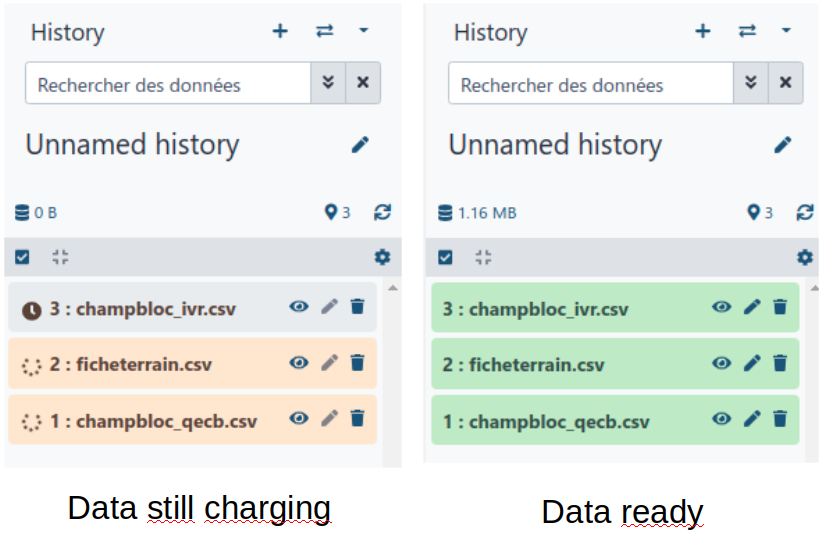
Task: Rename Unnamed history using left pencil icon
Action: 360,145
